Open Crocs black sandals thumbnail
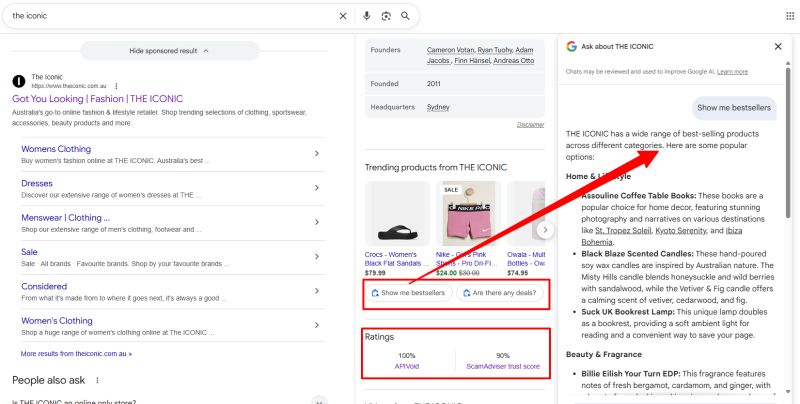This screenshot has width=800, height=404. tap(397, 214)
